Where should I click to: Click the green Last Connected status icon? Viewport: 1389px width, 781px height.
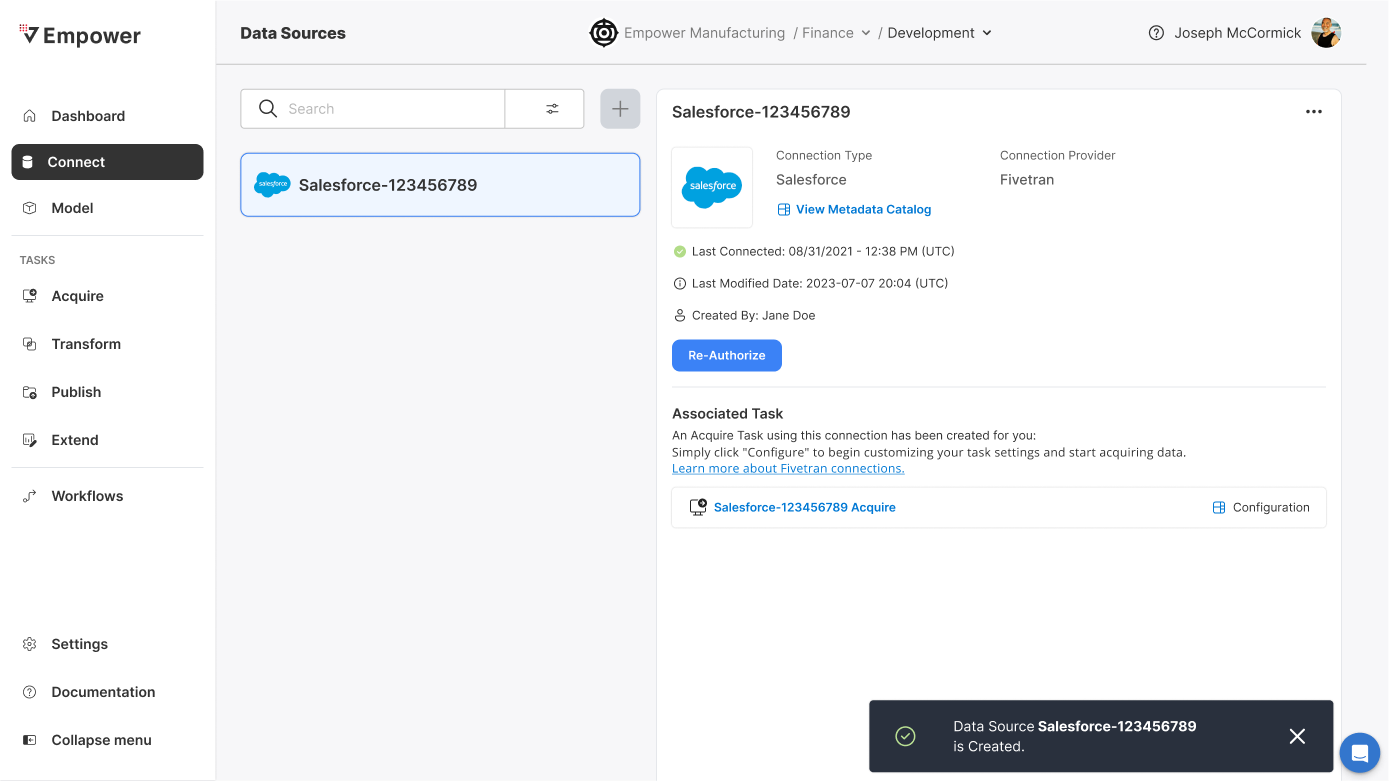(680, 251)
